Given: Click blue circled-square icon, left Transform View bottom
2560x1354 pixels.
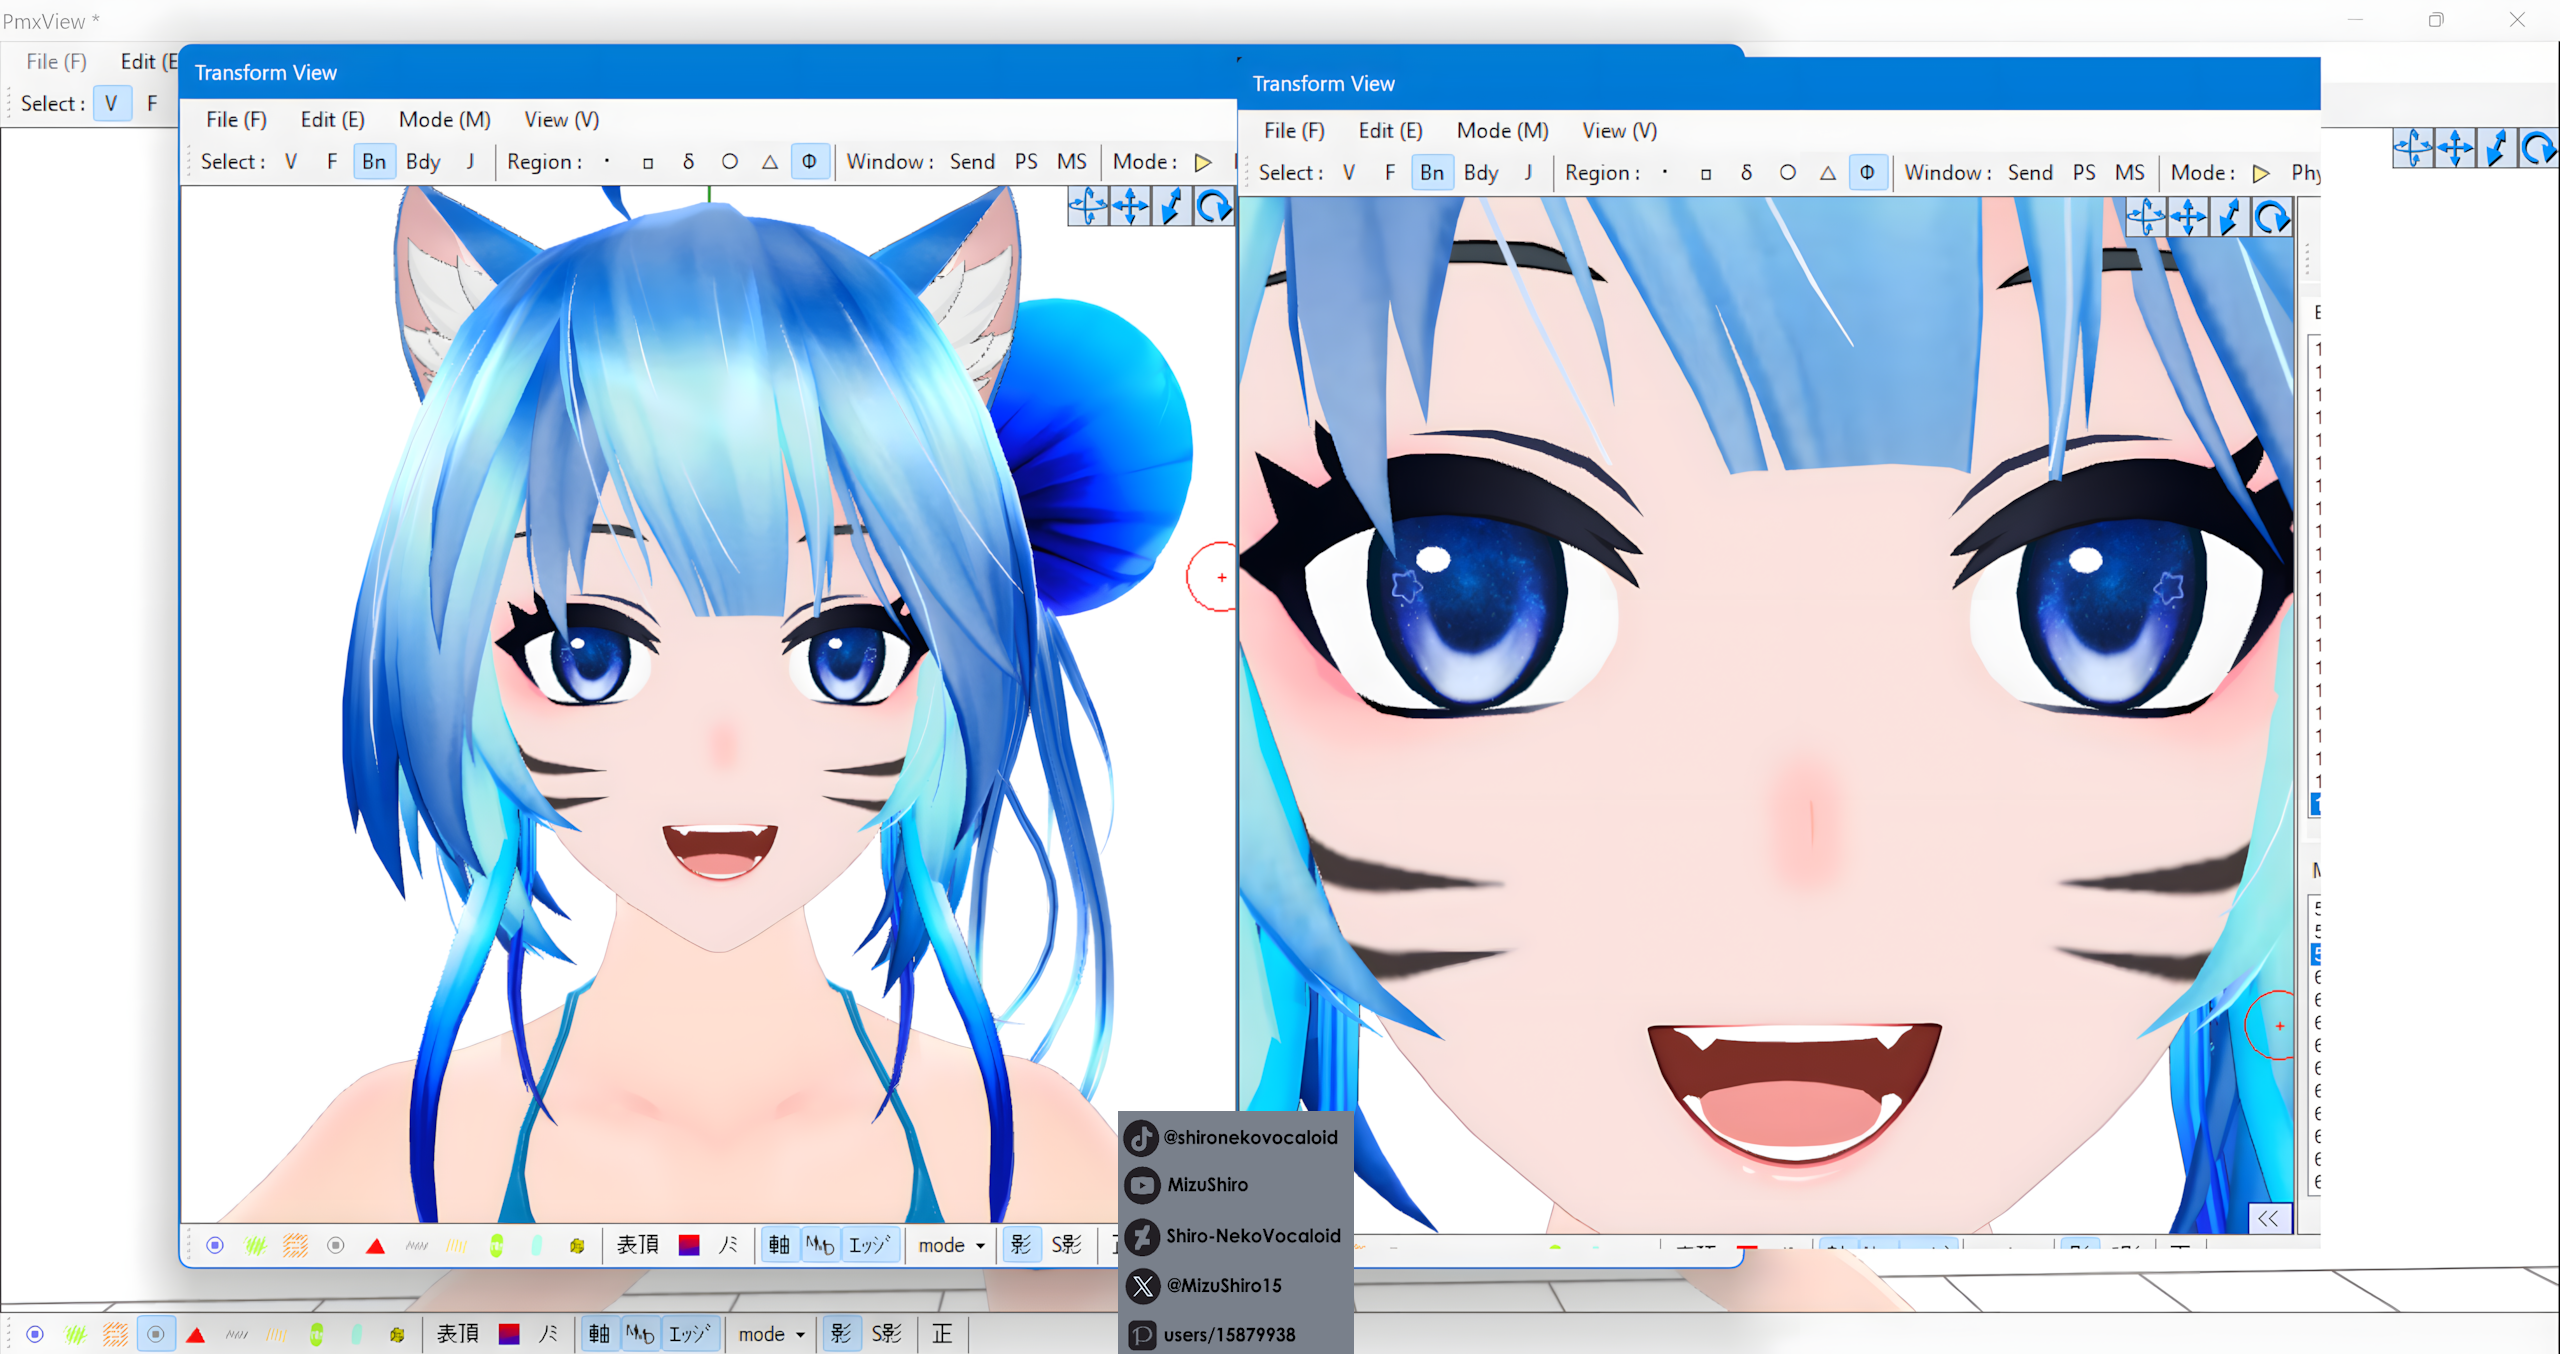Looking at the screenshot, I should click(x=215, y=1246).
